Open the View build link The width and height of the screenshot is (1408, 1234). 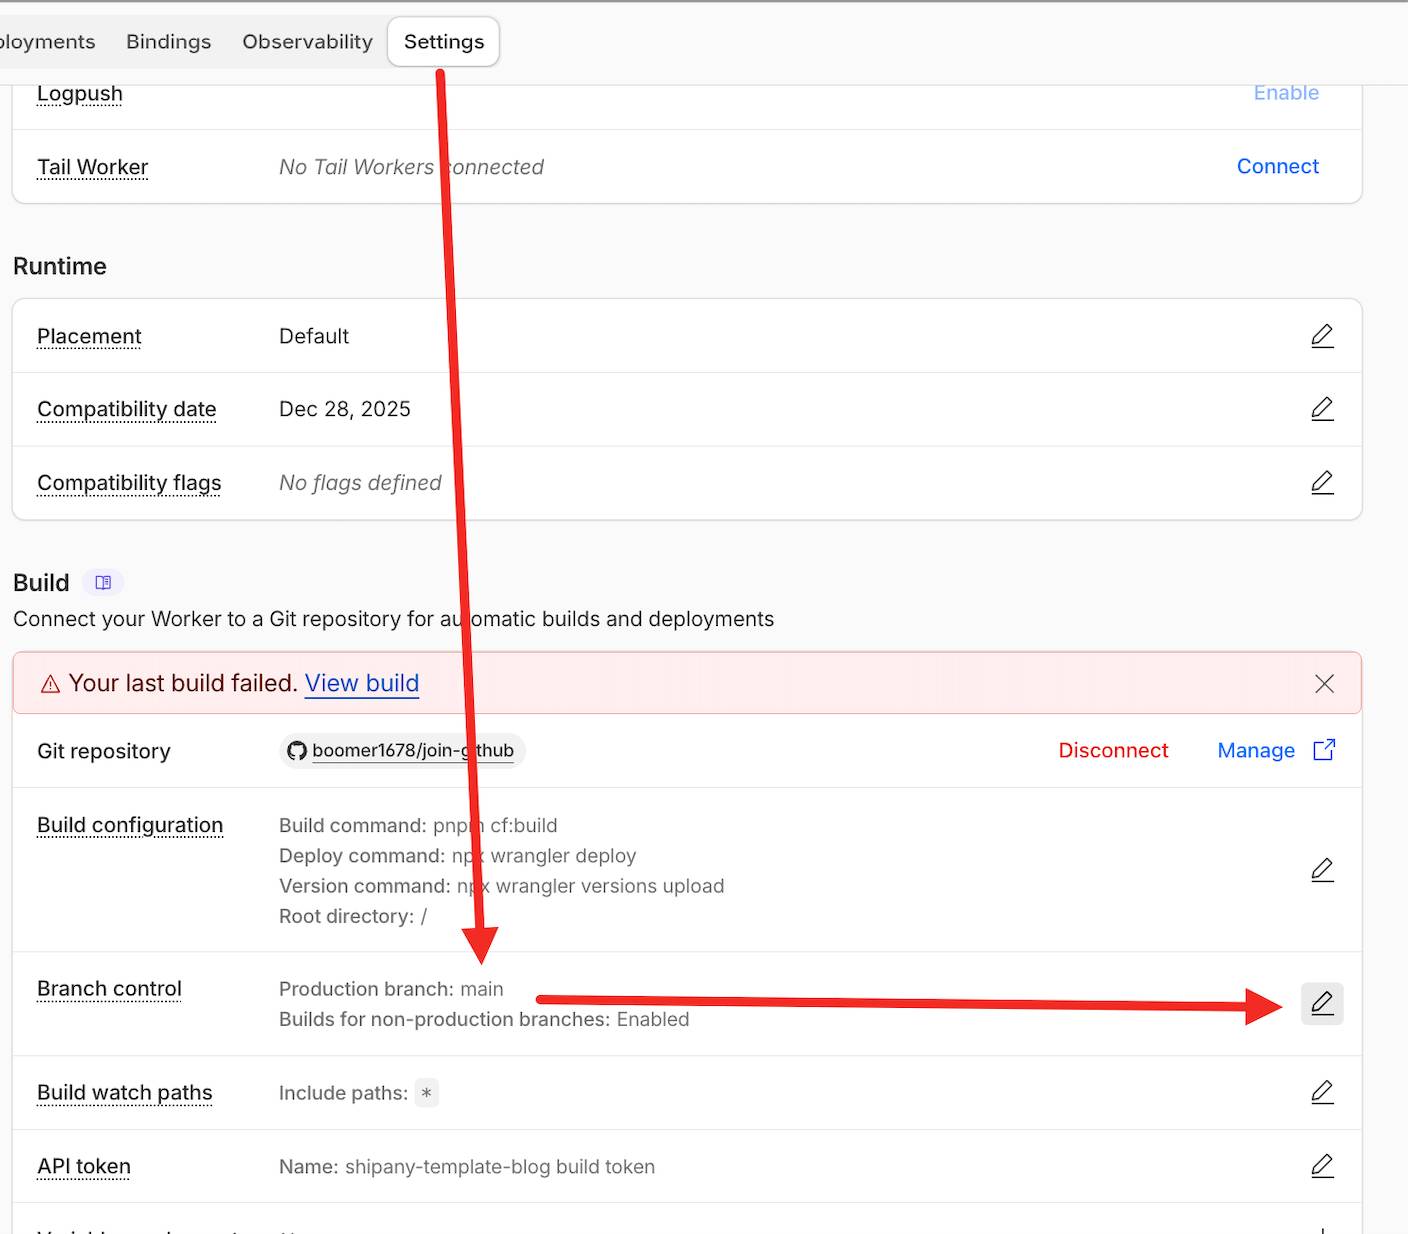[361, 683]
